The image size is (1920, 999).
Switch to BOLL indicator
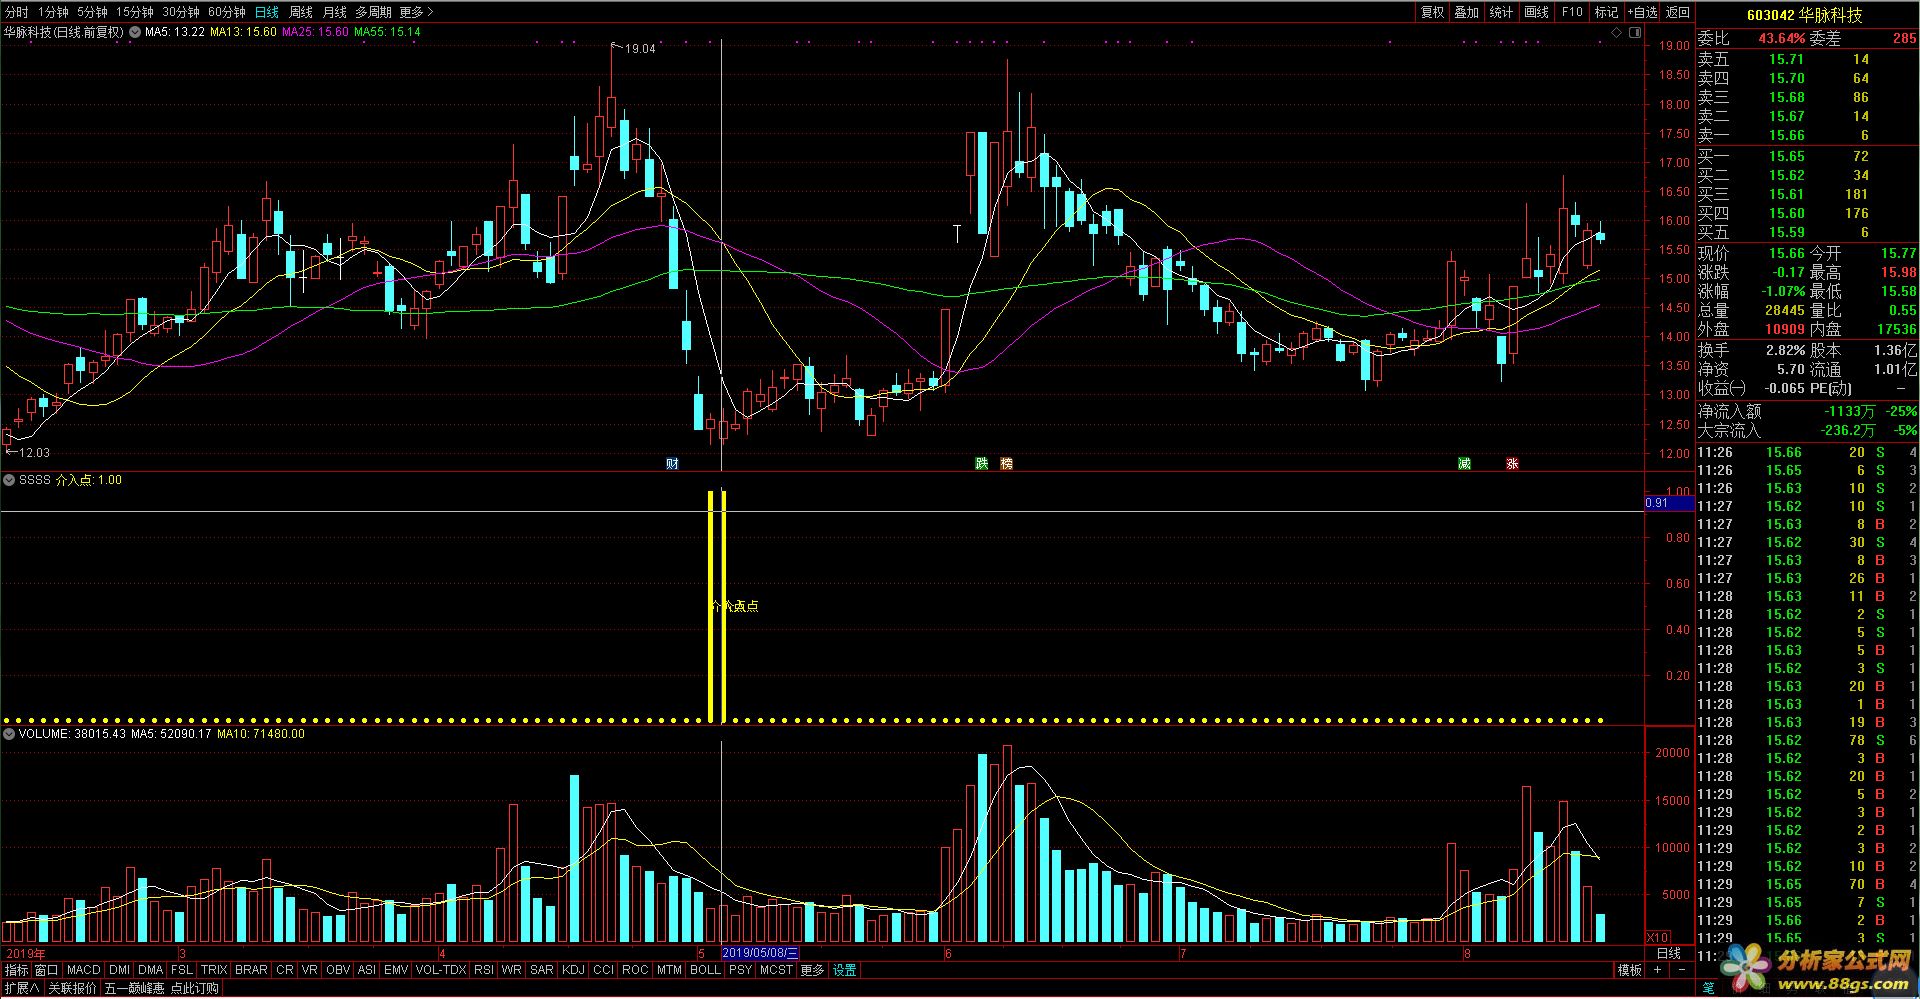705,970
